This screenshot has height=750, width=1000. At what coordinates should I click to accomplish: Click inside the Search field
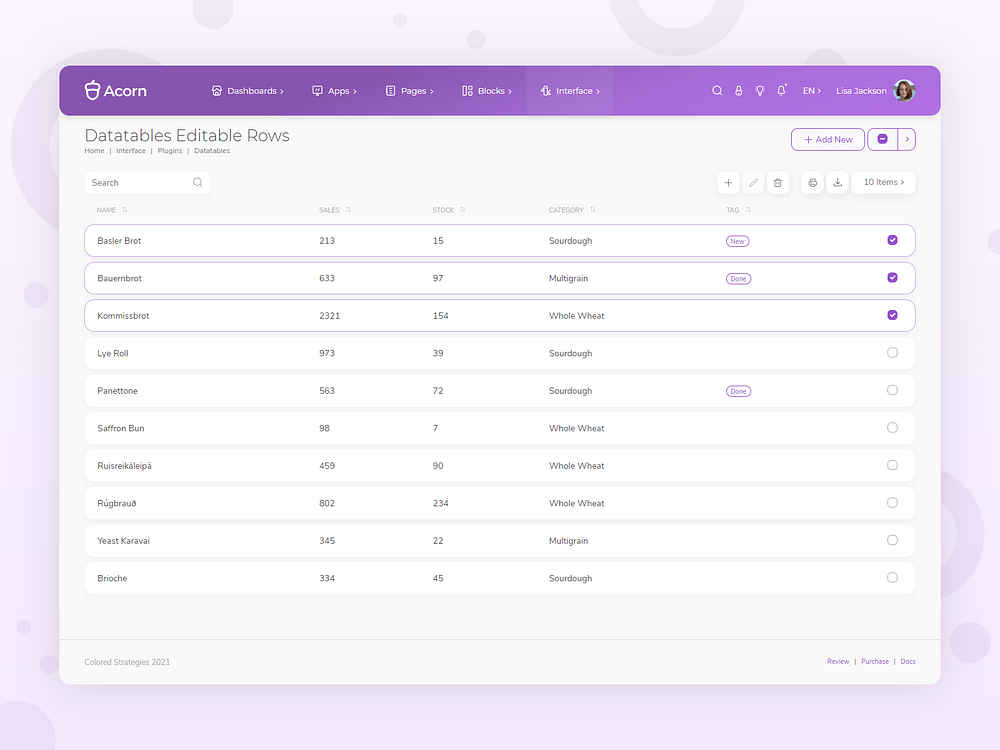point(140,182)
